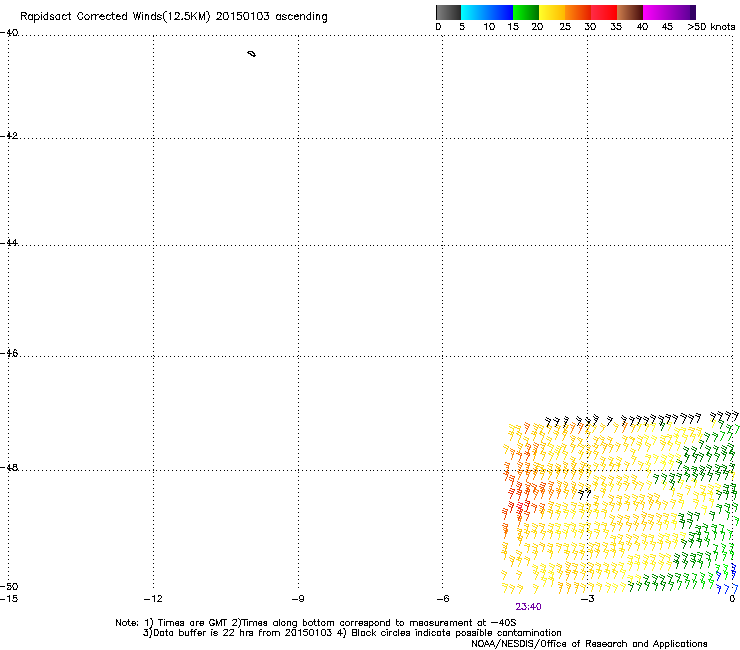Click the '-42' latitude axis label
Viewport: 740px width, 650px height.
9,135
